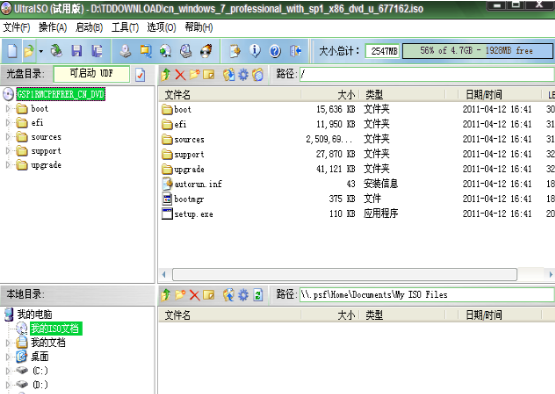This screenshot has width=555, height=394.
Task: Open the 文件(F) menu
Action: tap(16, 27)
